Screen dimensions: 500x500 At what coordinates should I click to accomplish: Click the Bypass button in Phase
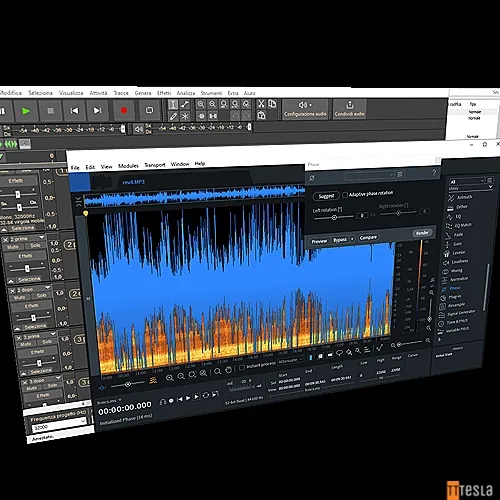[x=340, y=240]
